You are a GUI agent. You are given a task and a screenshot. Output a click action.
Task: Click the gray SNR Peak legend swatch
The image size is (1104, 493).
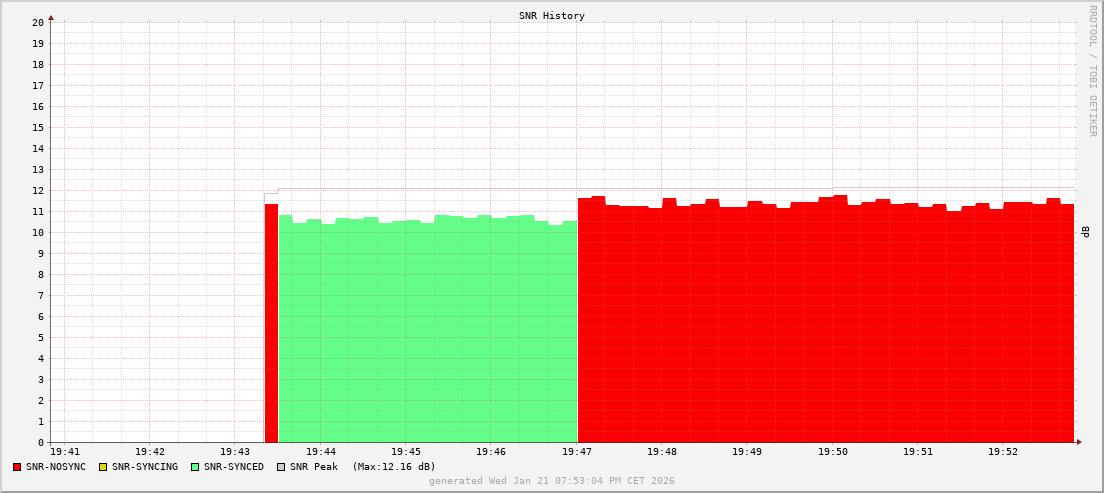[x=281, y=467]
